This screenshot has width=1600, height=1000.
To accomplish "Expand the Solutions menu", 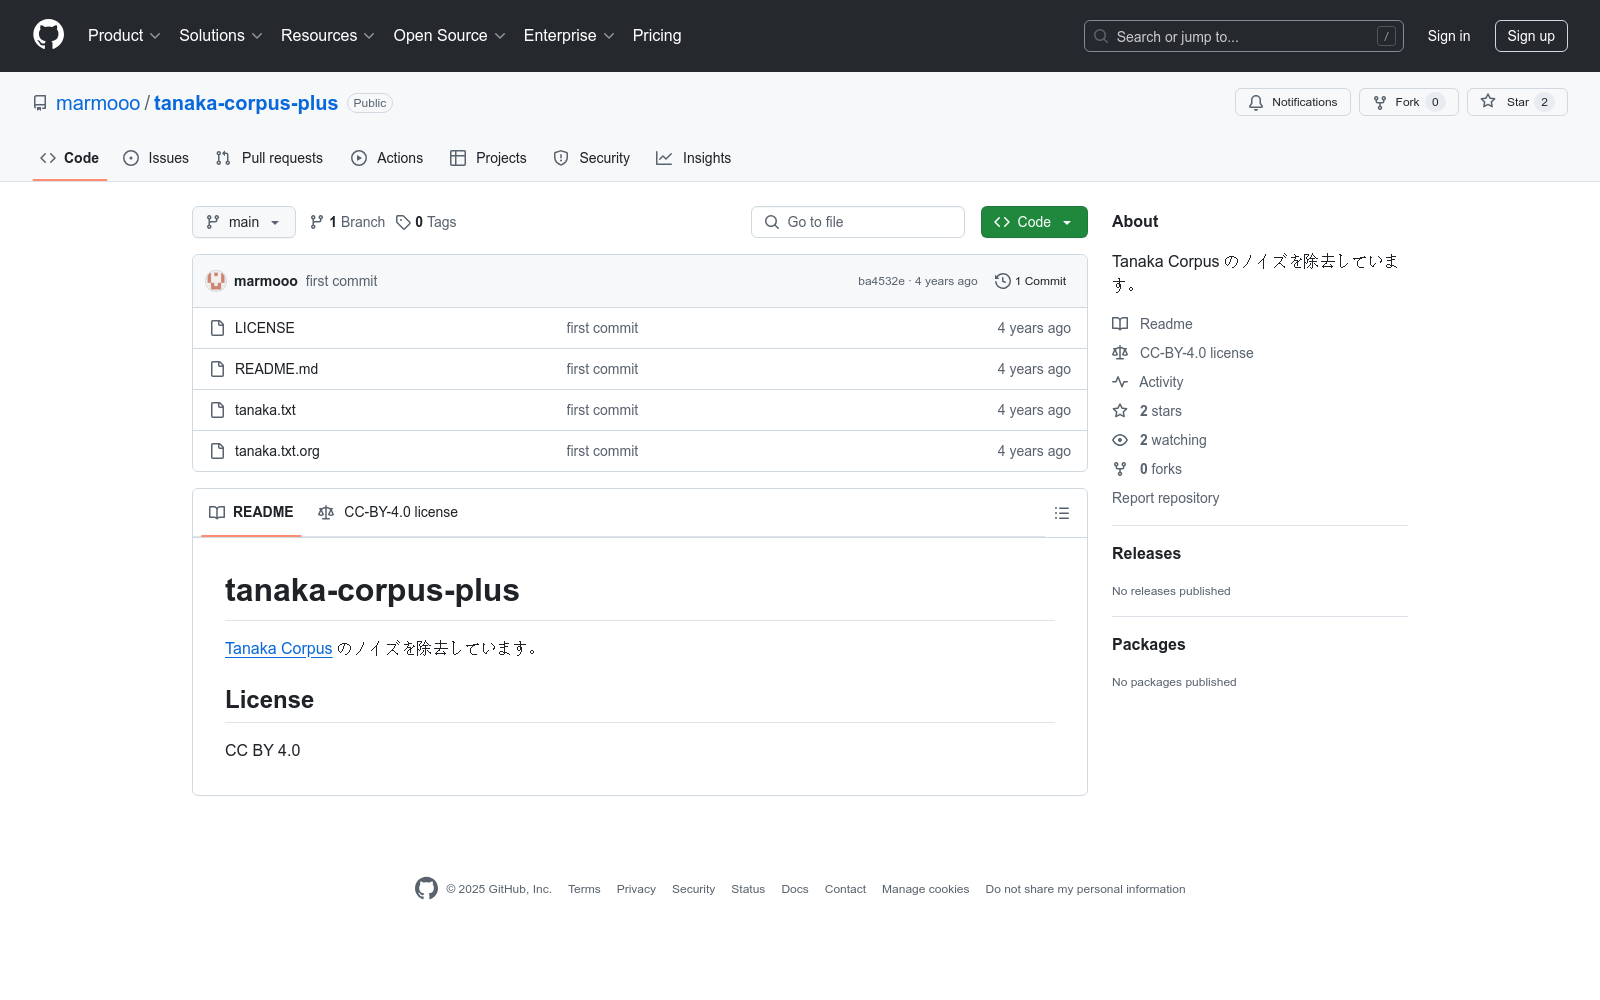I will pos(221,36).
